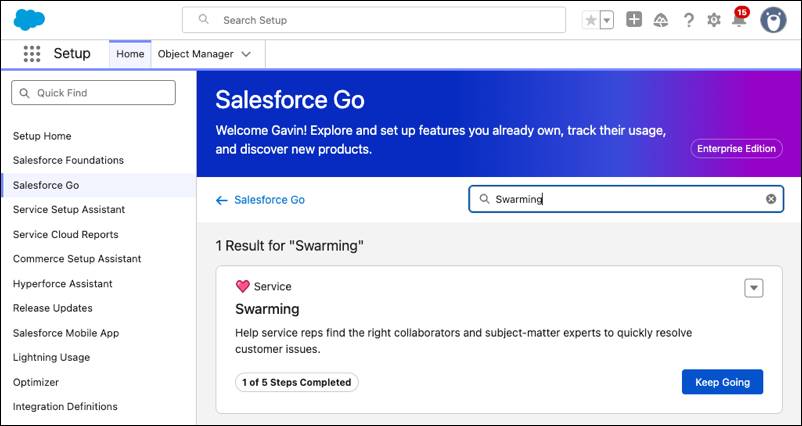Open the App Launcher grid icon

coord(32,54)
